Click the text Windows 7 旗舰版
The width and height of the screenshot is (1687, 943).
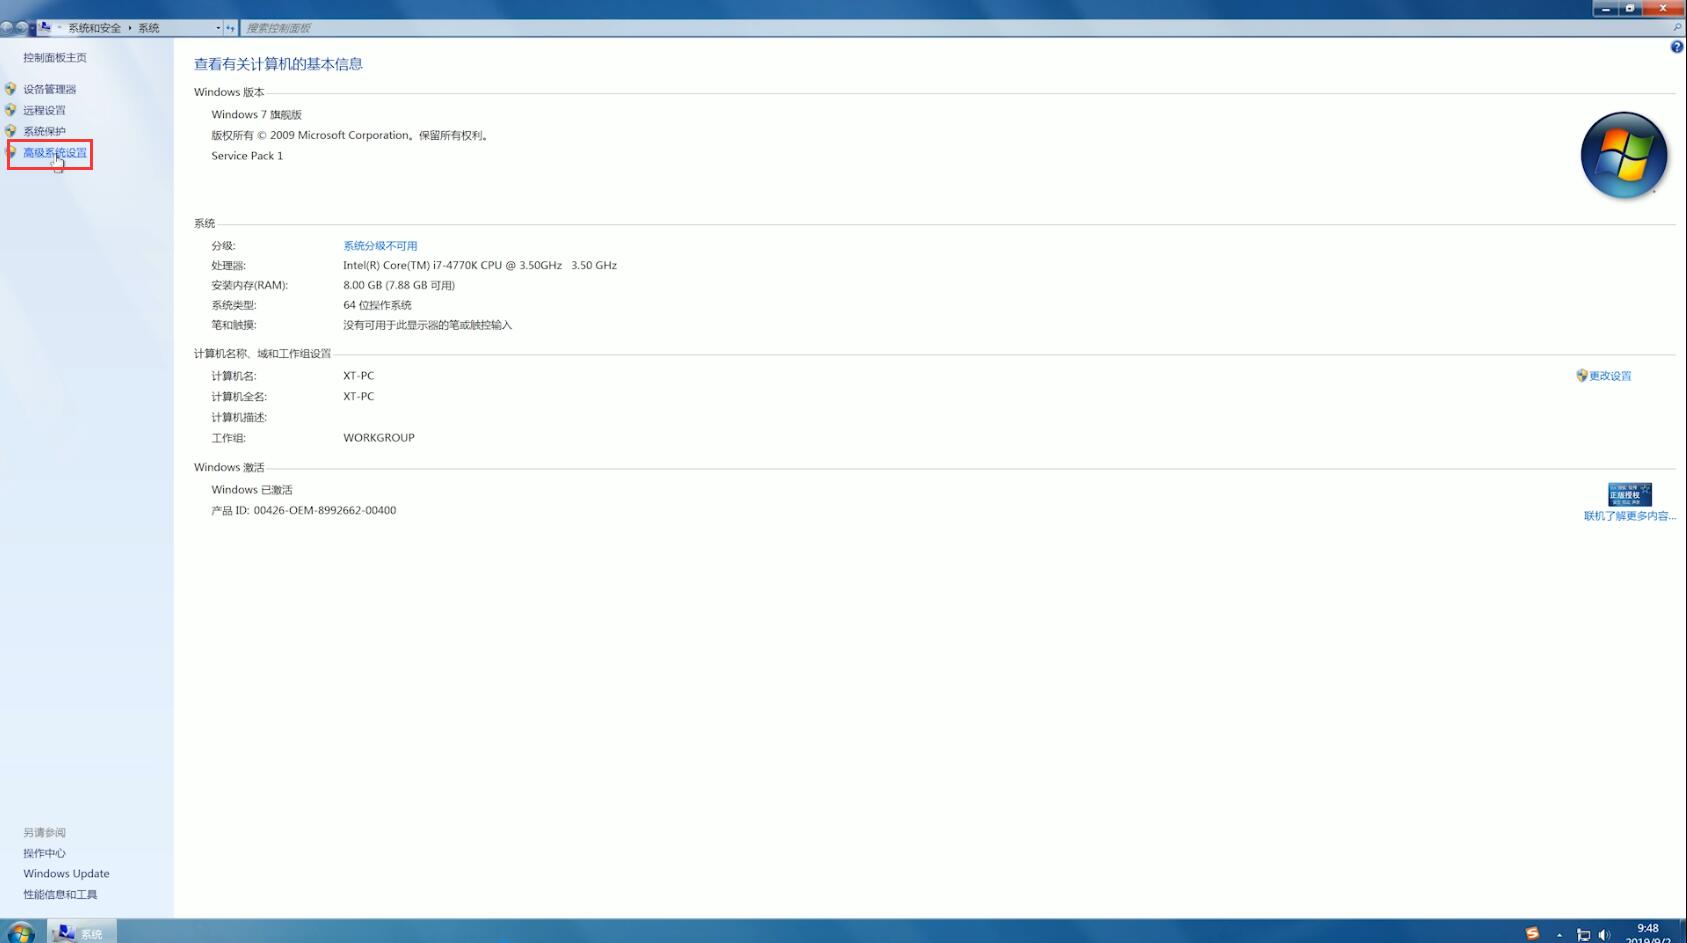tap(256, 115)
